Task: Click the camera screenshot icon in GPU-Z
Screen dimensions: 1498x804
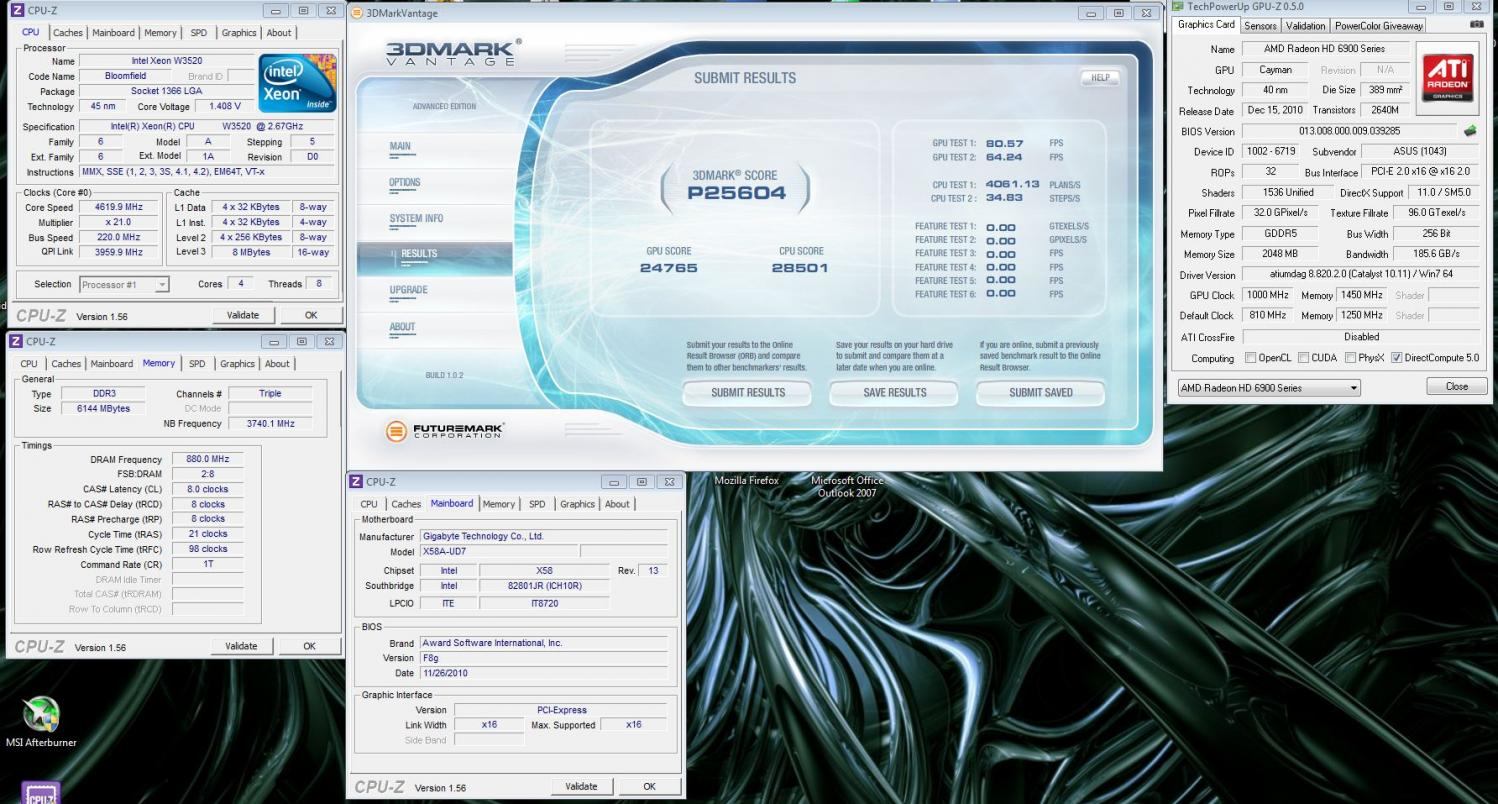Action: click(x=1477, y=24)
